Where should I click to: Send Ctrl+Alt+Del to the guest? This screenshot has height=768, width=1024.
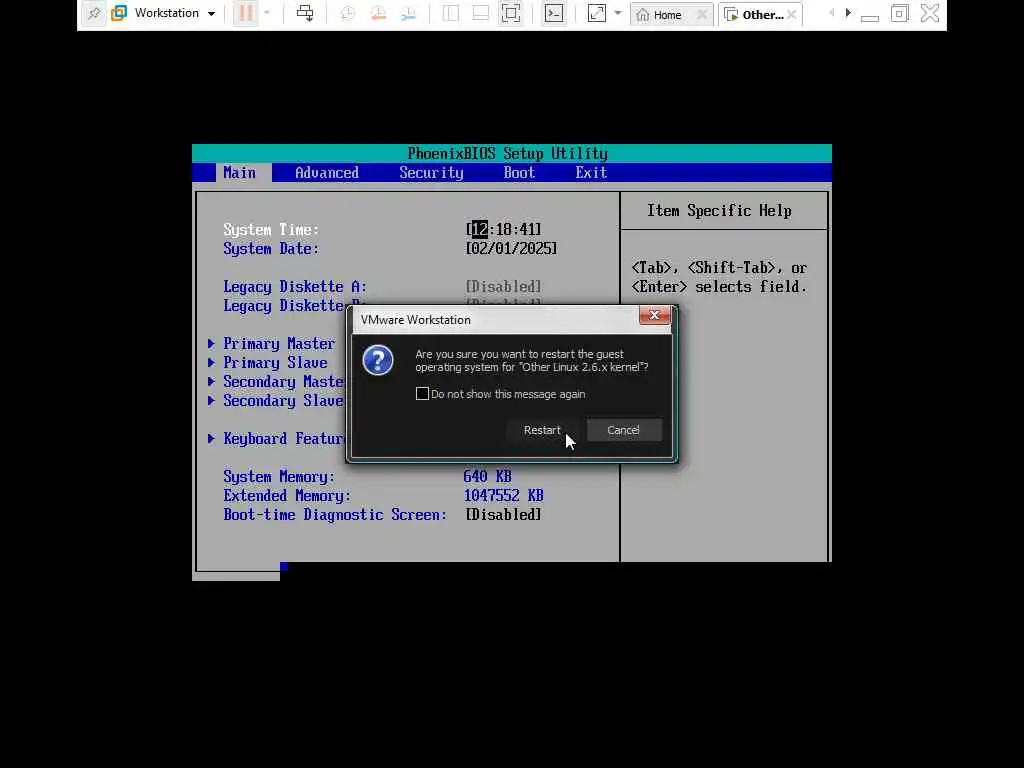305,13
